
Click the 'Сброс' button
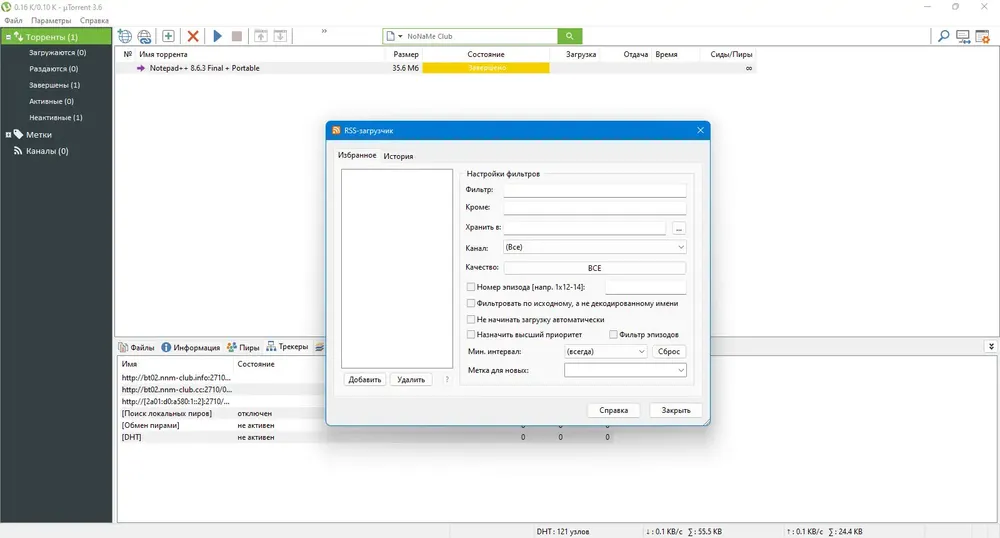669,351
